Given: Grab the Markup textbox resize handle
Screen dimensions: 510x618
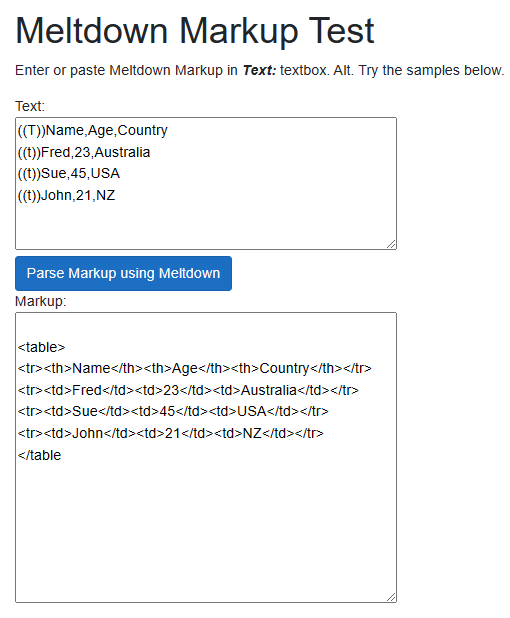Looking at the screenshot, I should [391, 597].
